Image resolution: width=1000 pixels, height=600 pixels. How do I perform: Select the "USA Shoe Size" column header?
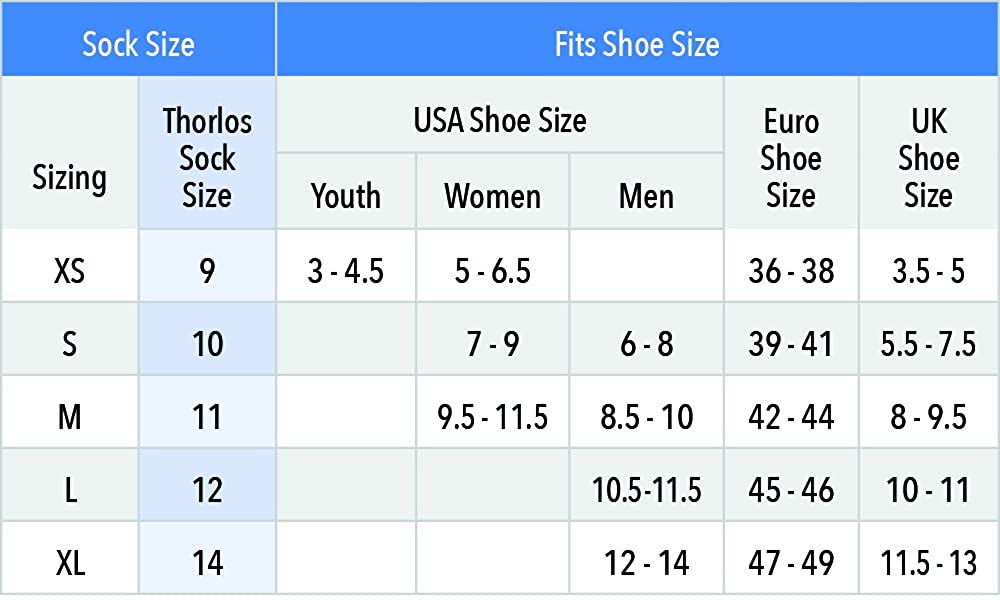tap(500, 121)
